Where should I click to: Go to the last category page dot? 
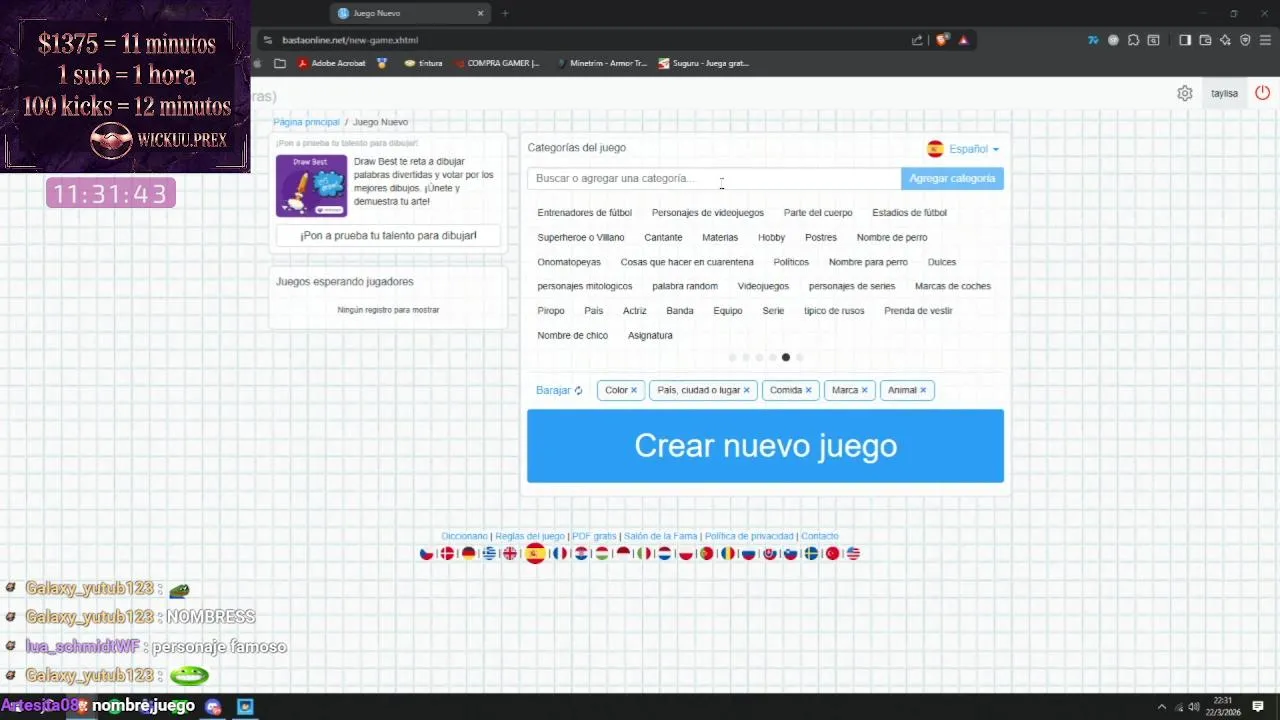(799, 357)
